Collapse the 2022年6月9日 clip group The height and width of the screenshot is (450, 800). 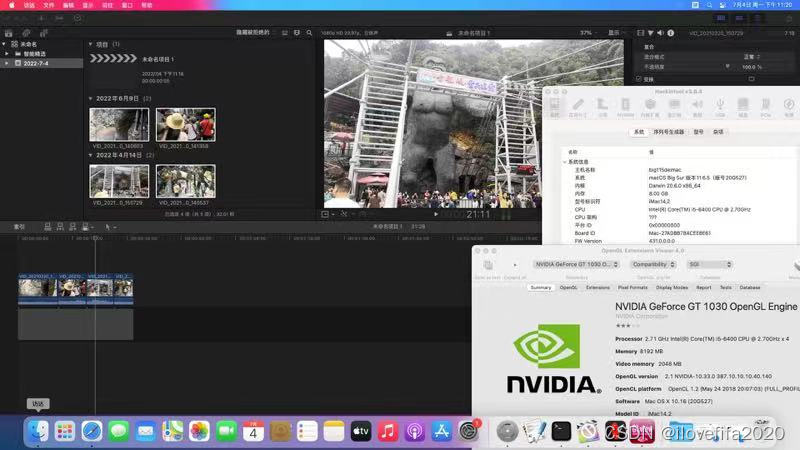91,98
